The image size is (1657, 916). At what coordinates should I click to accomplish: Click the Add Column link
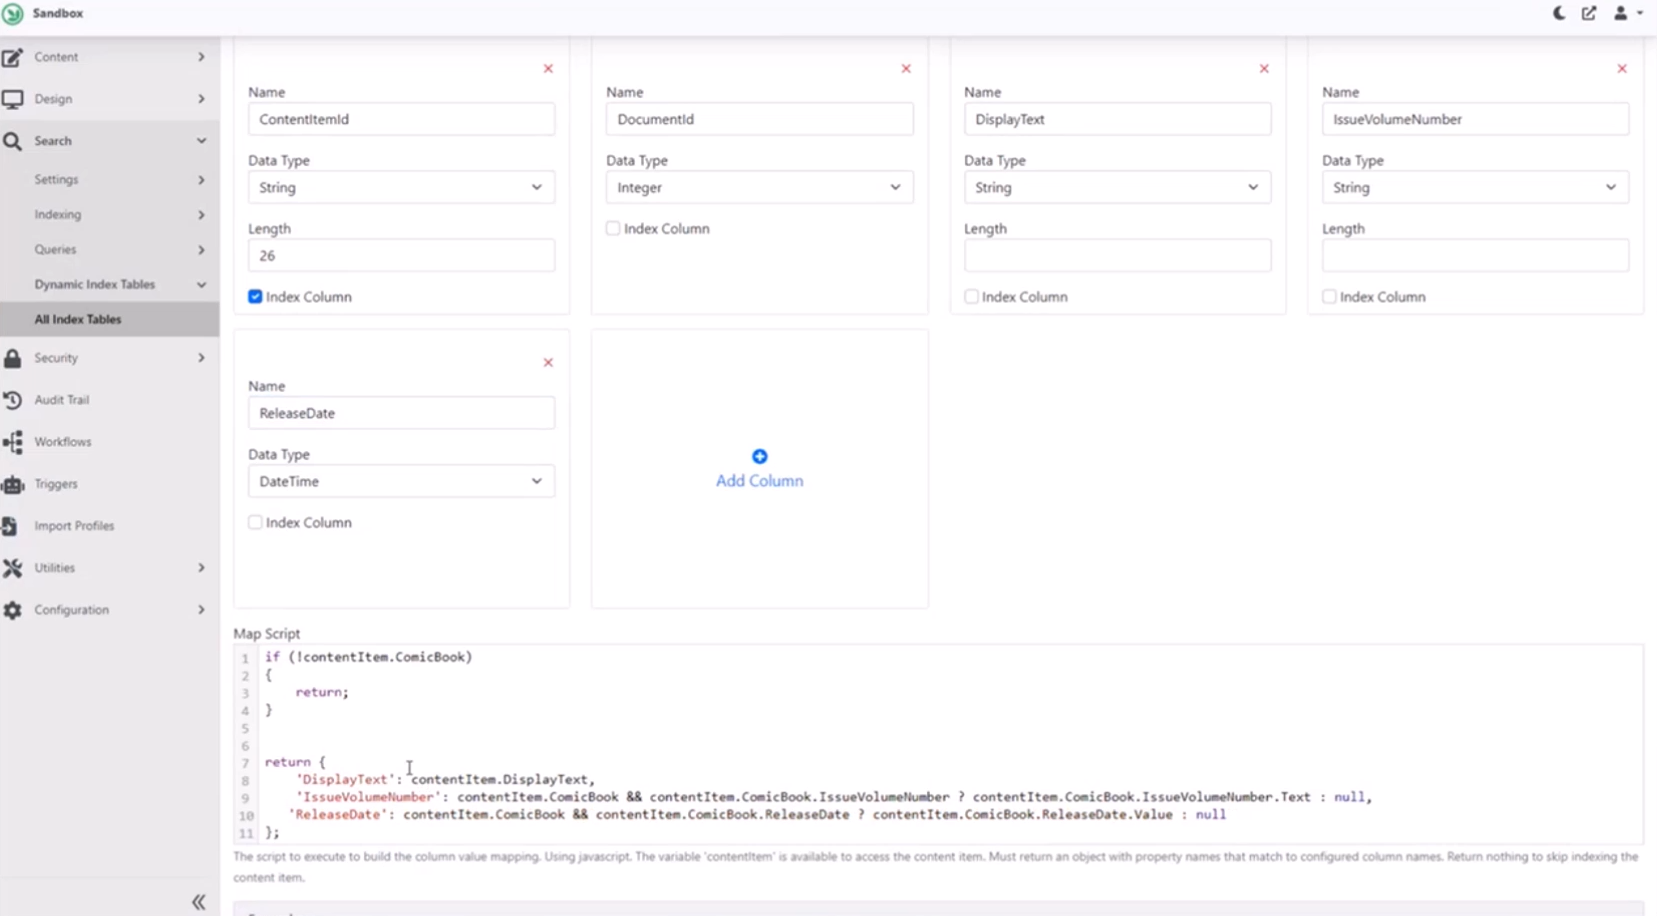tap(759, 481)
